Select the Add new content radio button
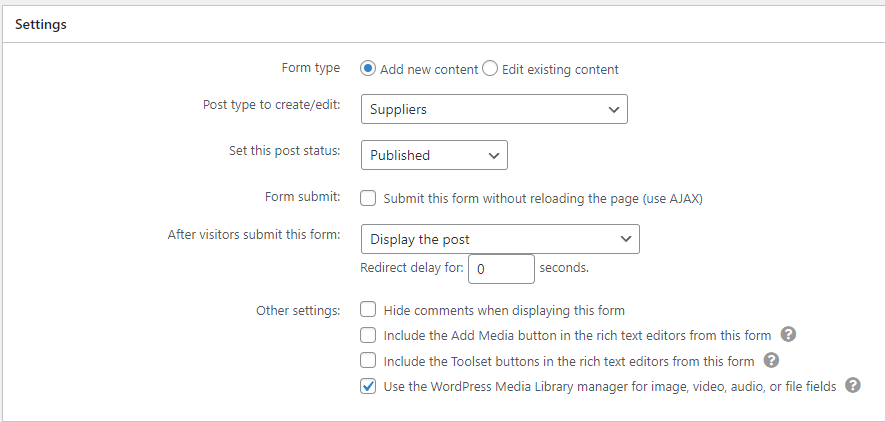Screen dimensions: 885x422 (x=368, y=69)
